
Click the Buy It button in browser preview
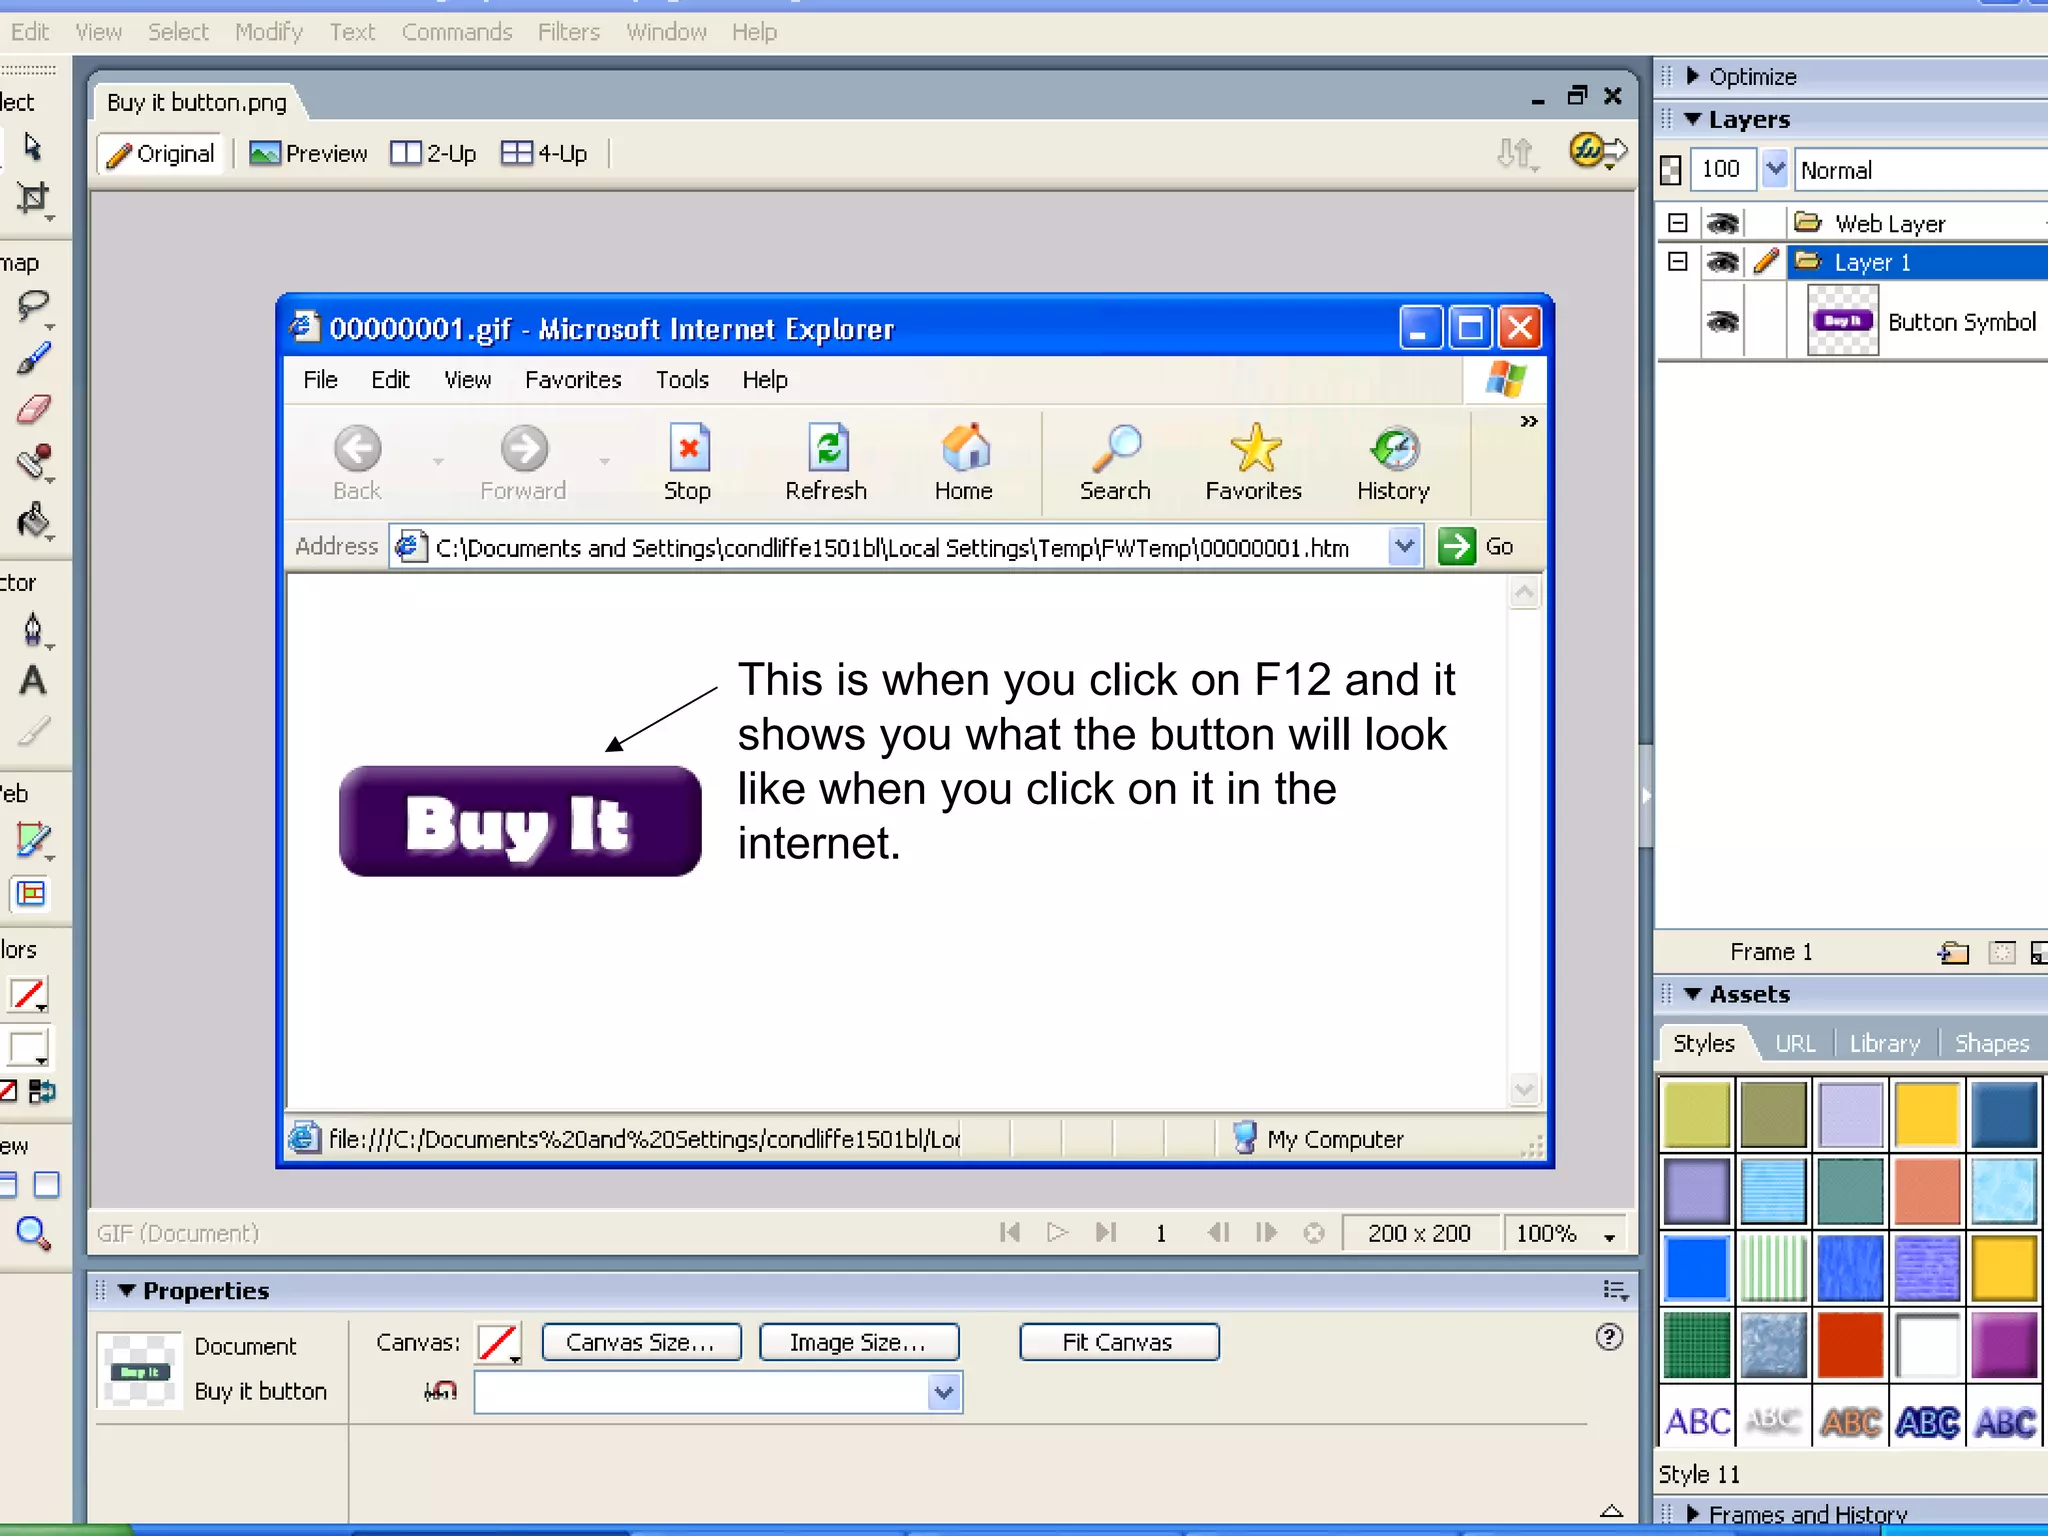click(520, 821)
